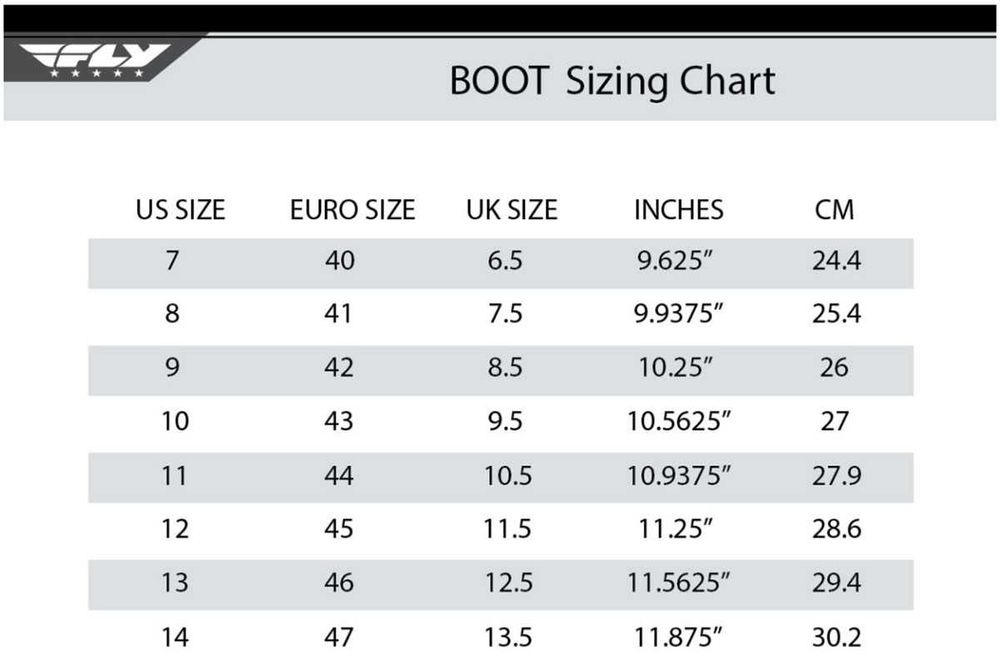Select UK size 13.5 cell

508,636
